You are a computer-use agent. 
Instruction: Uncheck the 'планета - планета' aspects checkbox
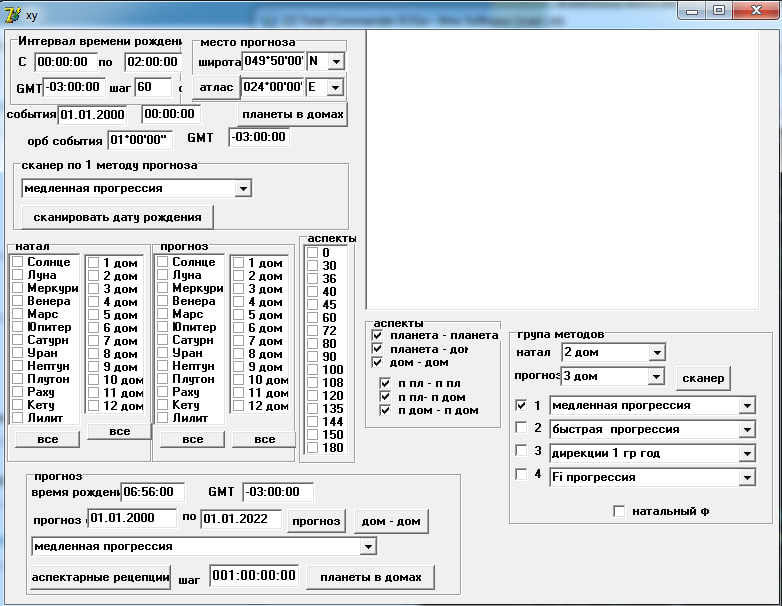coord(377,336)
